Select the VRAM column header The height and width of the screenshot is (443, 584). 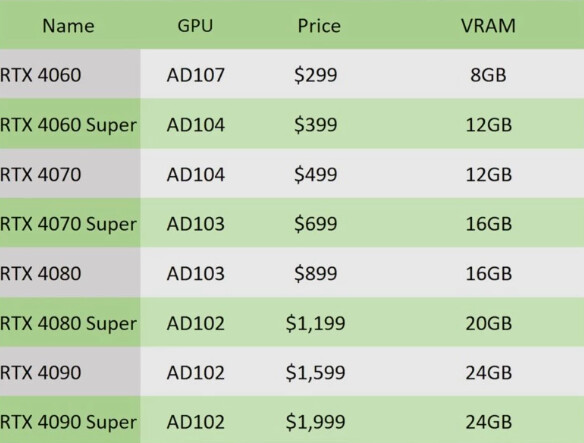click(x=488, y=26)
